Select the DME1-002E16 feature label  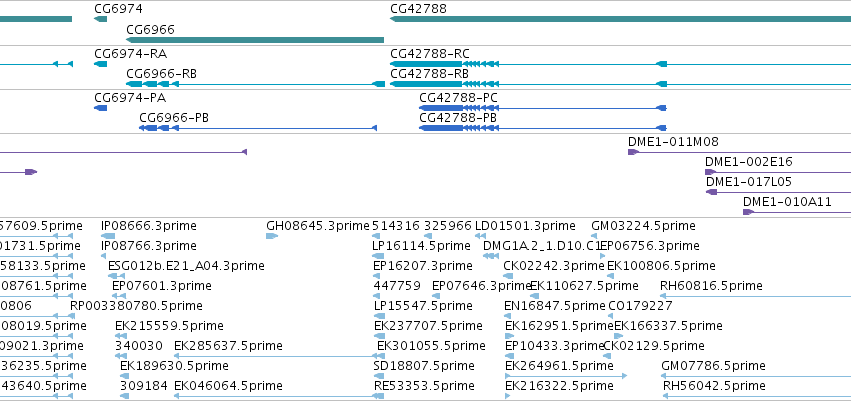tap(748, 162)
